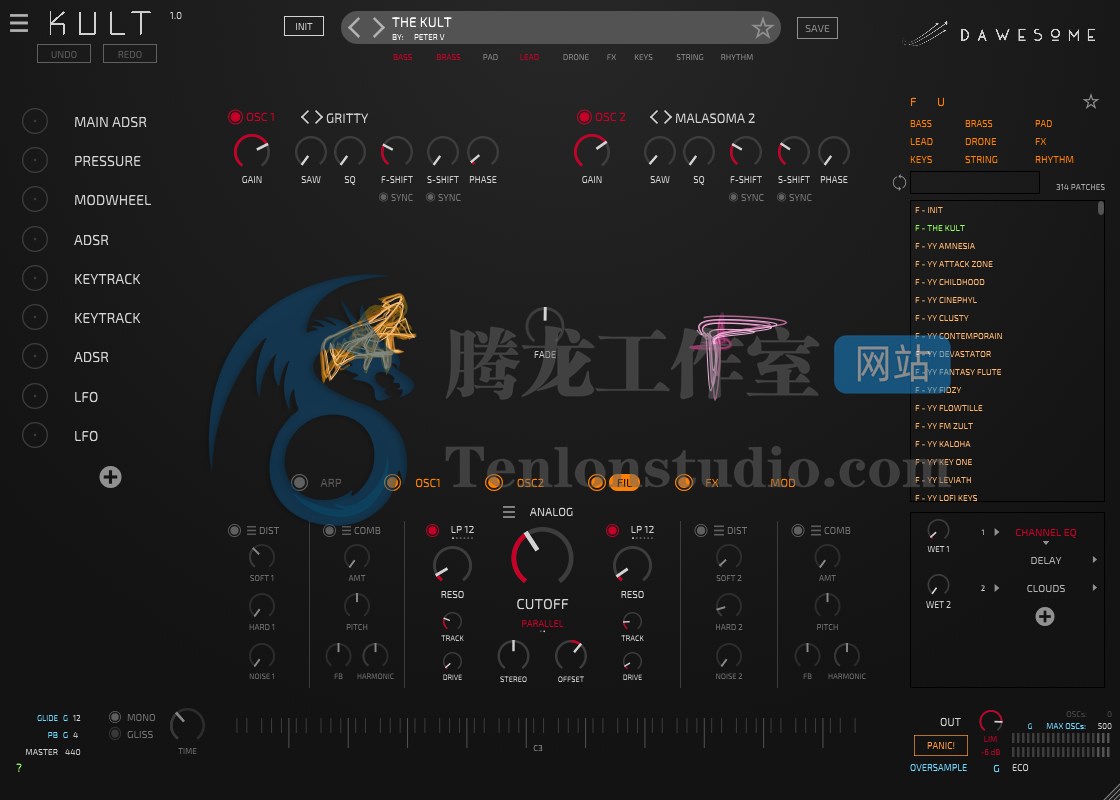Screen dimensions: 1120x800
Task: Toggle OSC 1 power button
Action: pos(235,117)
